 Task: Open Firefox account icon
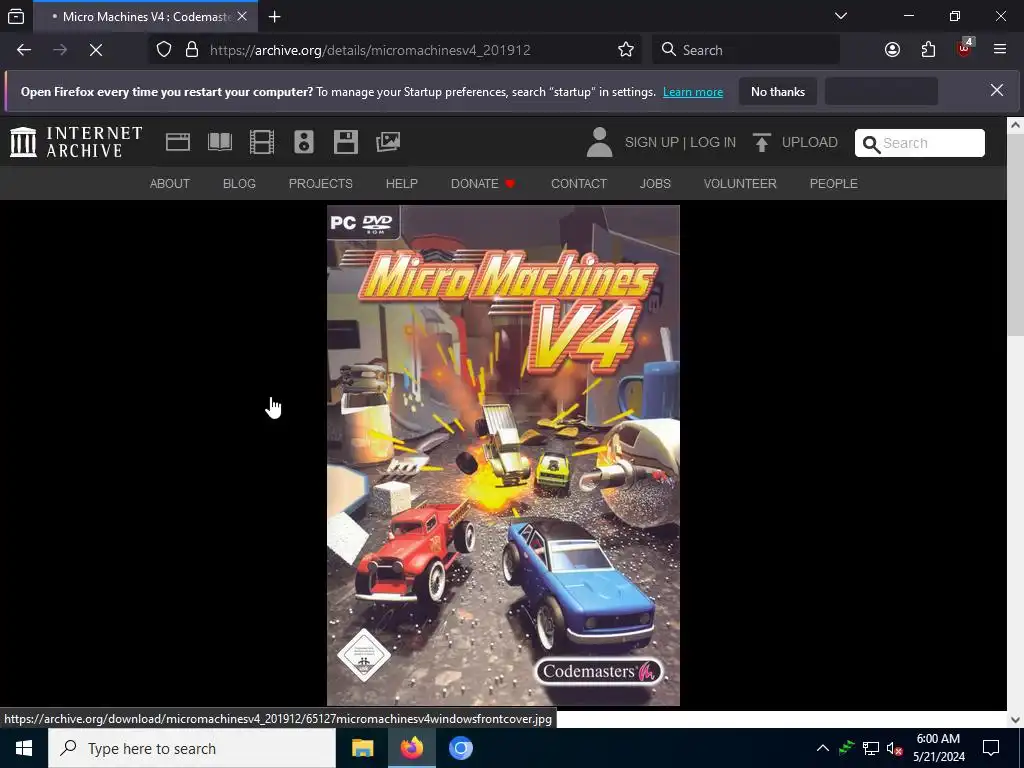click(x=892, y=50)
